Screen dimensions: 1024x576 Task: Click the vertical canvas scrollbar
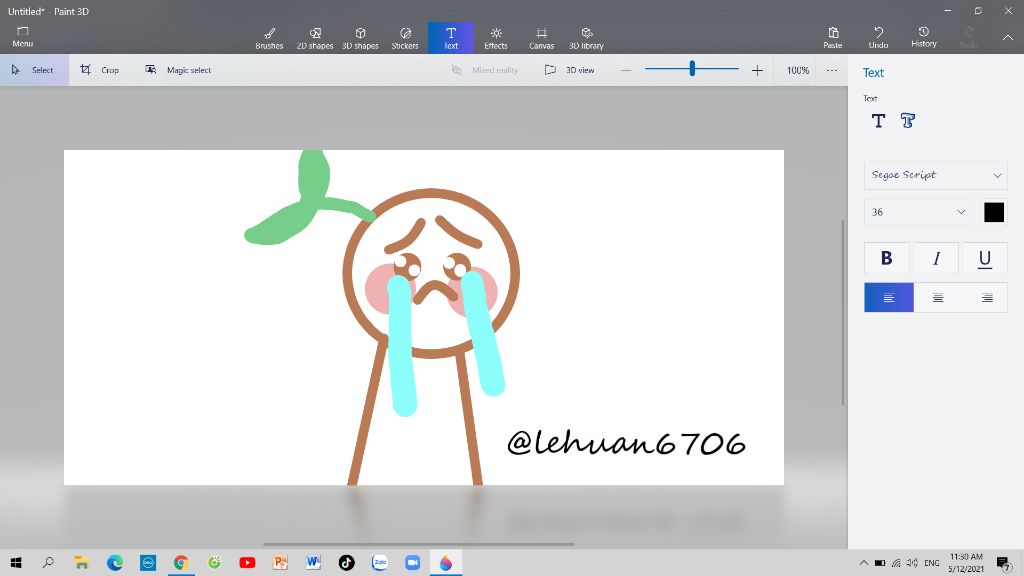(842, 312)
